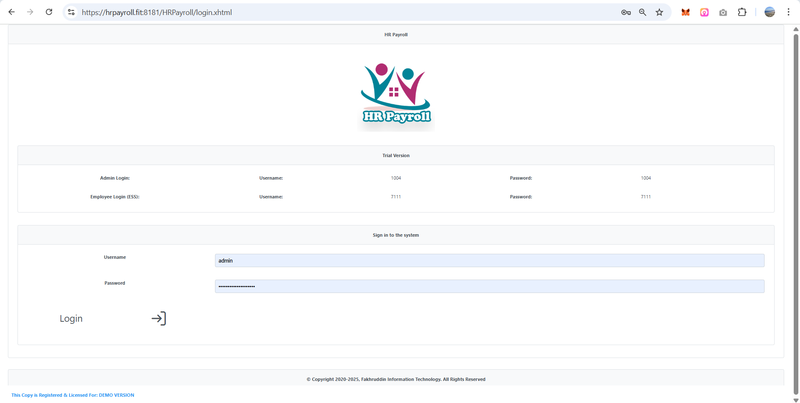Click the Login button text
Viewport: 800px width, 403px height.
pyautogui.click(x=71, y=318)
